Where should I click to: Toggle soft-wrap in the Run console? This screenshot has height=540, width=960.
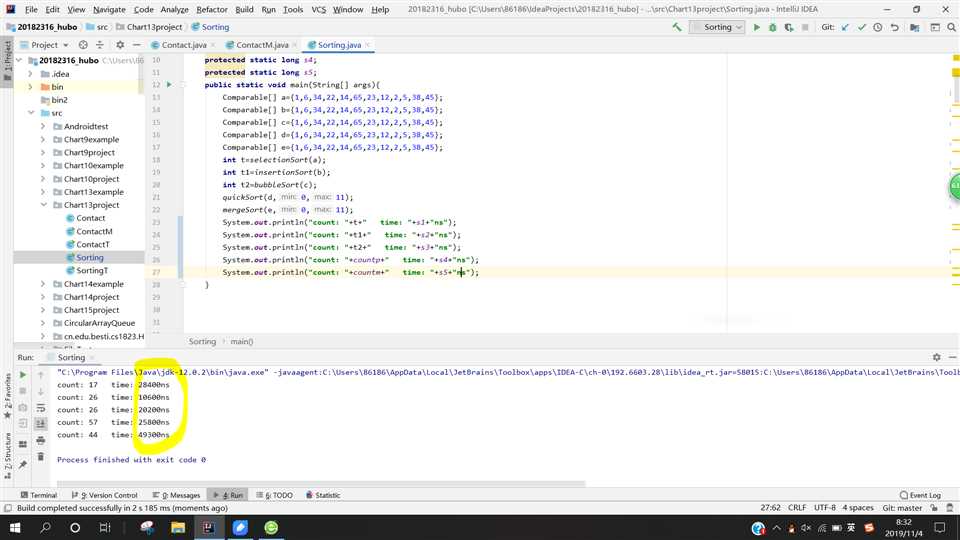41,407
